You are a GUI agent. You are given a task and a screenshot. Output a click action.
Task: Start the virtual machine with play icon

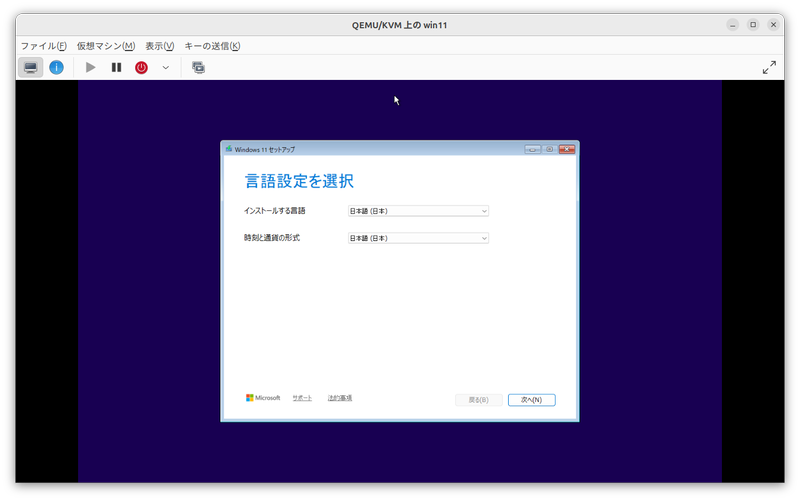coord(90,67)
